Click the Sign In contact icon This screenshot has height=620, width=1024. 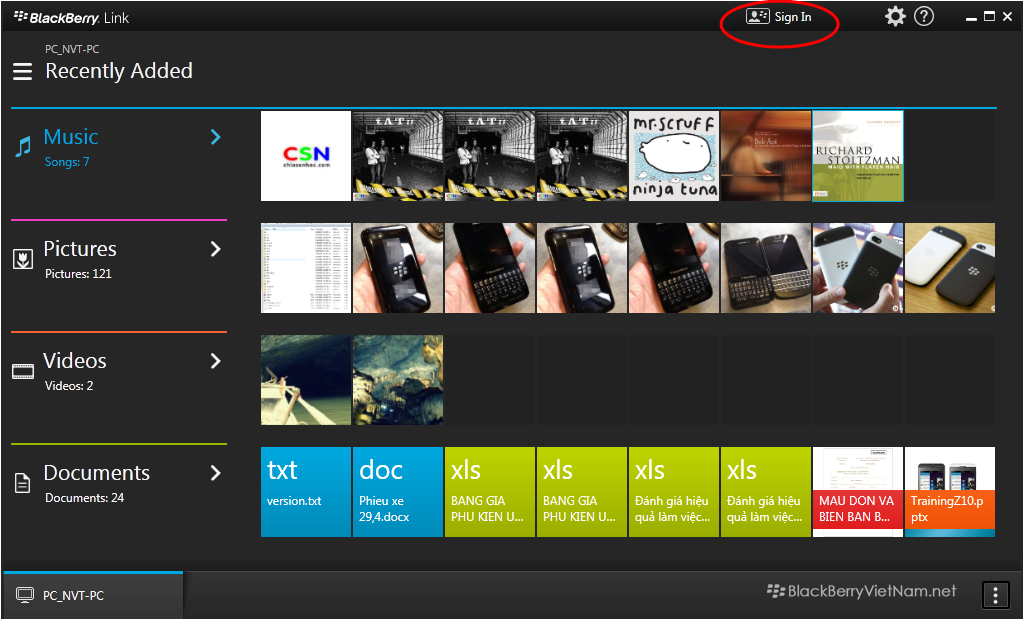(x=758, y=17)
